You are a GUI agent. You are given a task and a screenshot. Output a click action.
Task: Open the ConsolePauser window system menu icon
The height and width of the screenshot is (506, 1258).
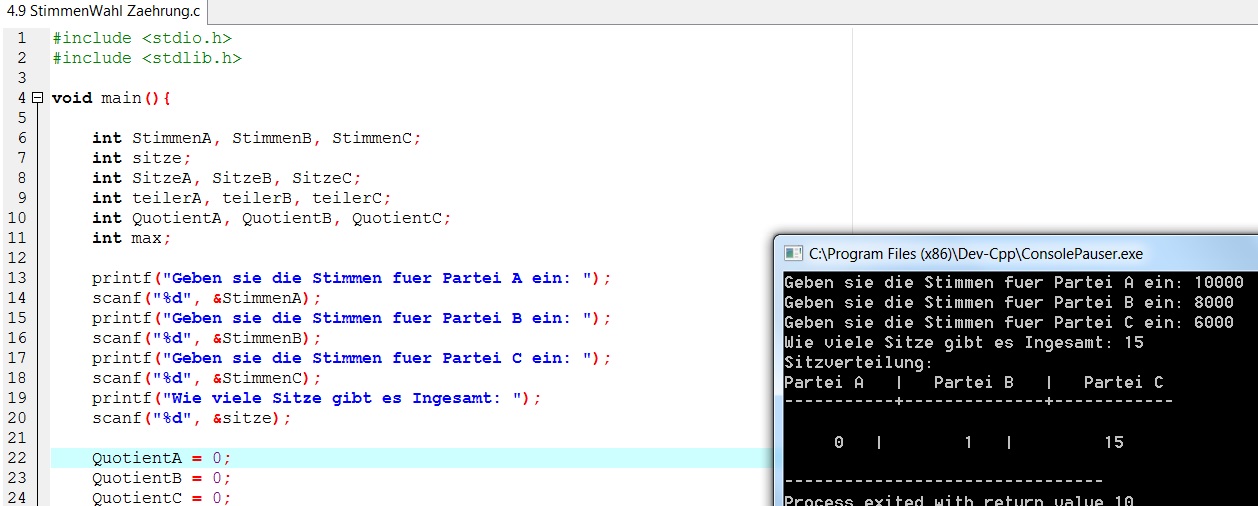[793, 254]
